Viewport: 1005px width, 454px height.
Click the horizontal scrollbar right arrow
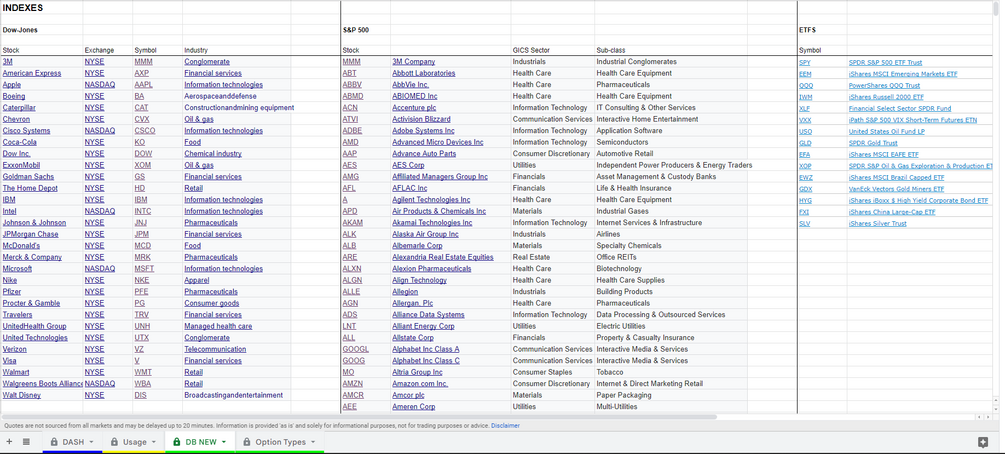pyautogui.click(x=986, y=417)
